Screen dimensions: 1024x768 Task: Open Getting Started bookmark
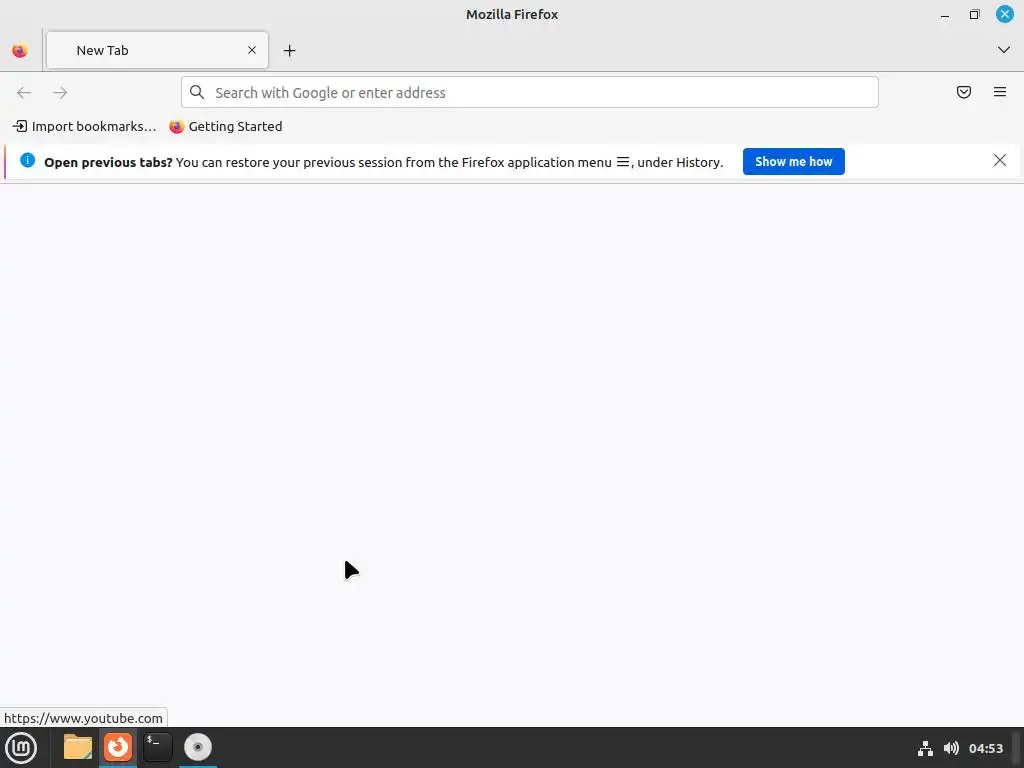click(x=226, y=127)
